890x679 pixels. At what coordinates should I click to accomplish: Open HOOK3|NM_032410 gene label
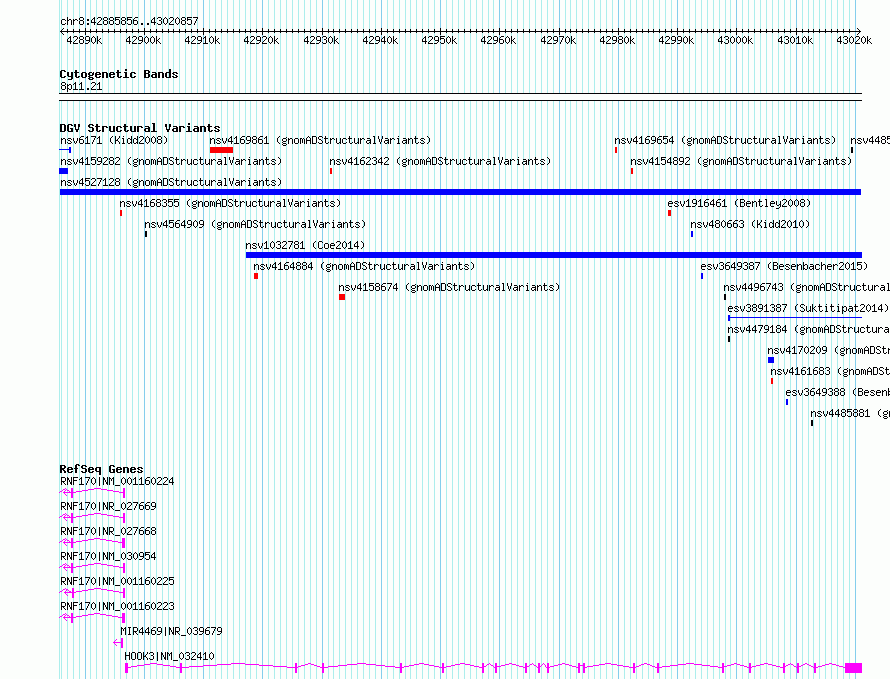pos(170,656)
